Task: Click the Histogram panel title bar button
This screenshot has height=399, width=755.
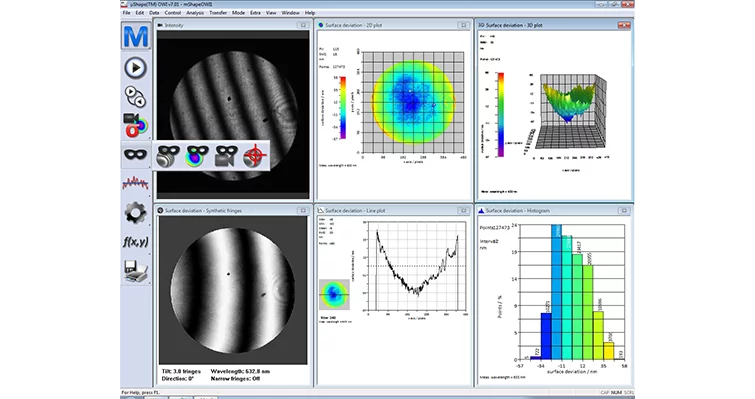Action: point(624,210)
